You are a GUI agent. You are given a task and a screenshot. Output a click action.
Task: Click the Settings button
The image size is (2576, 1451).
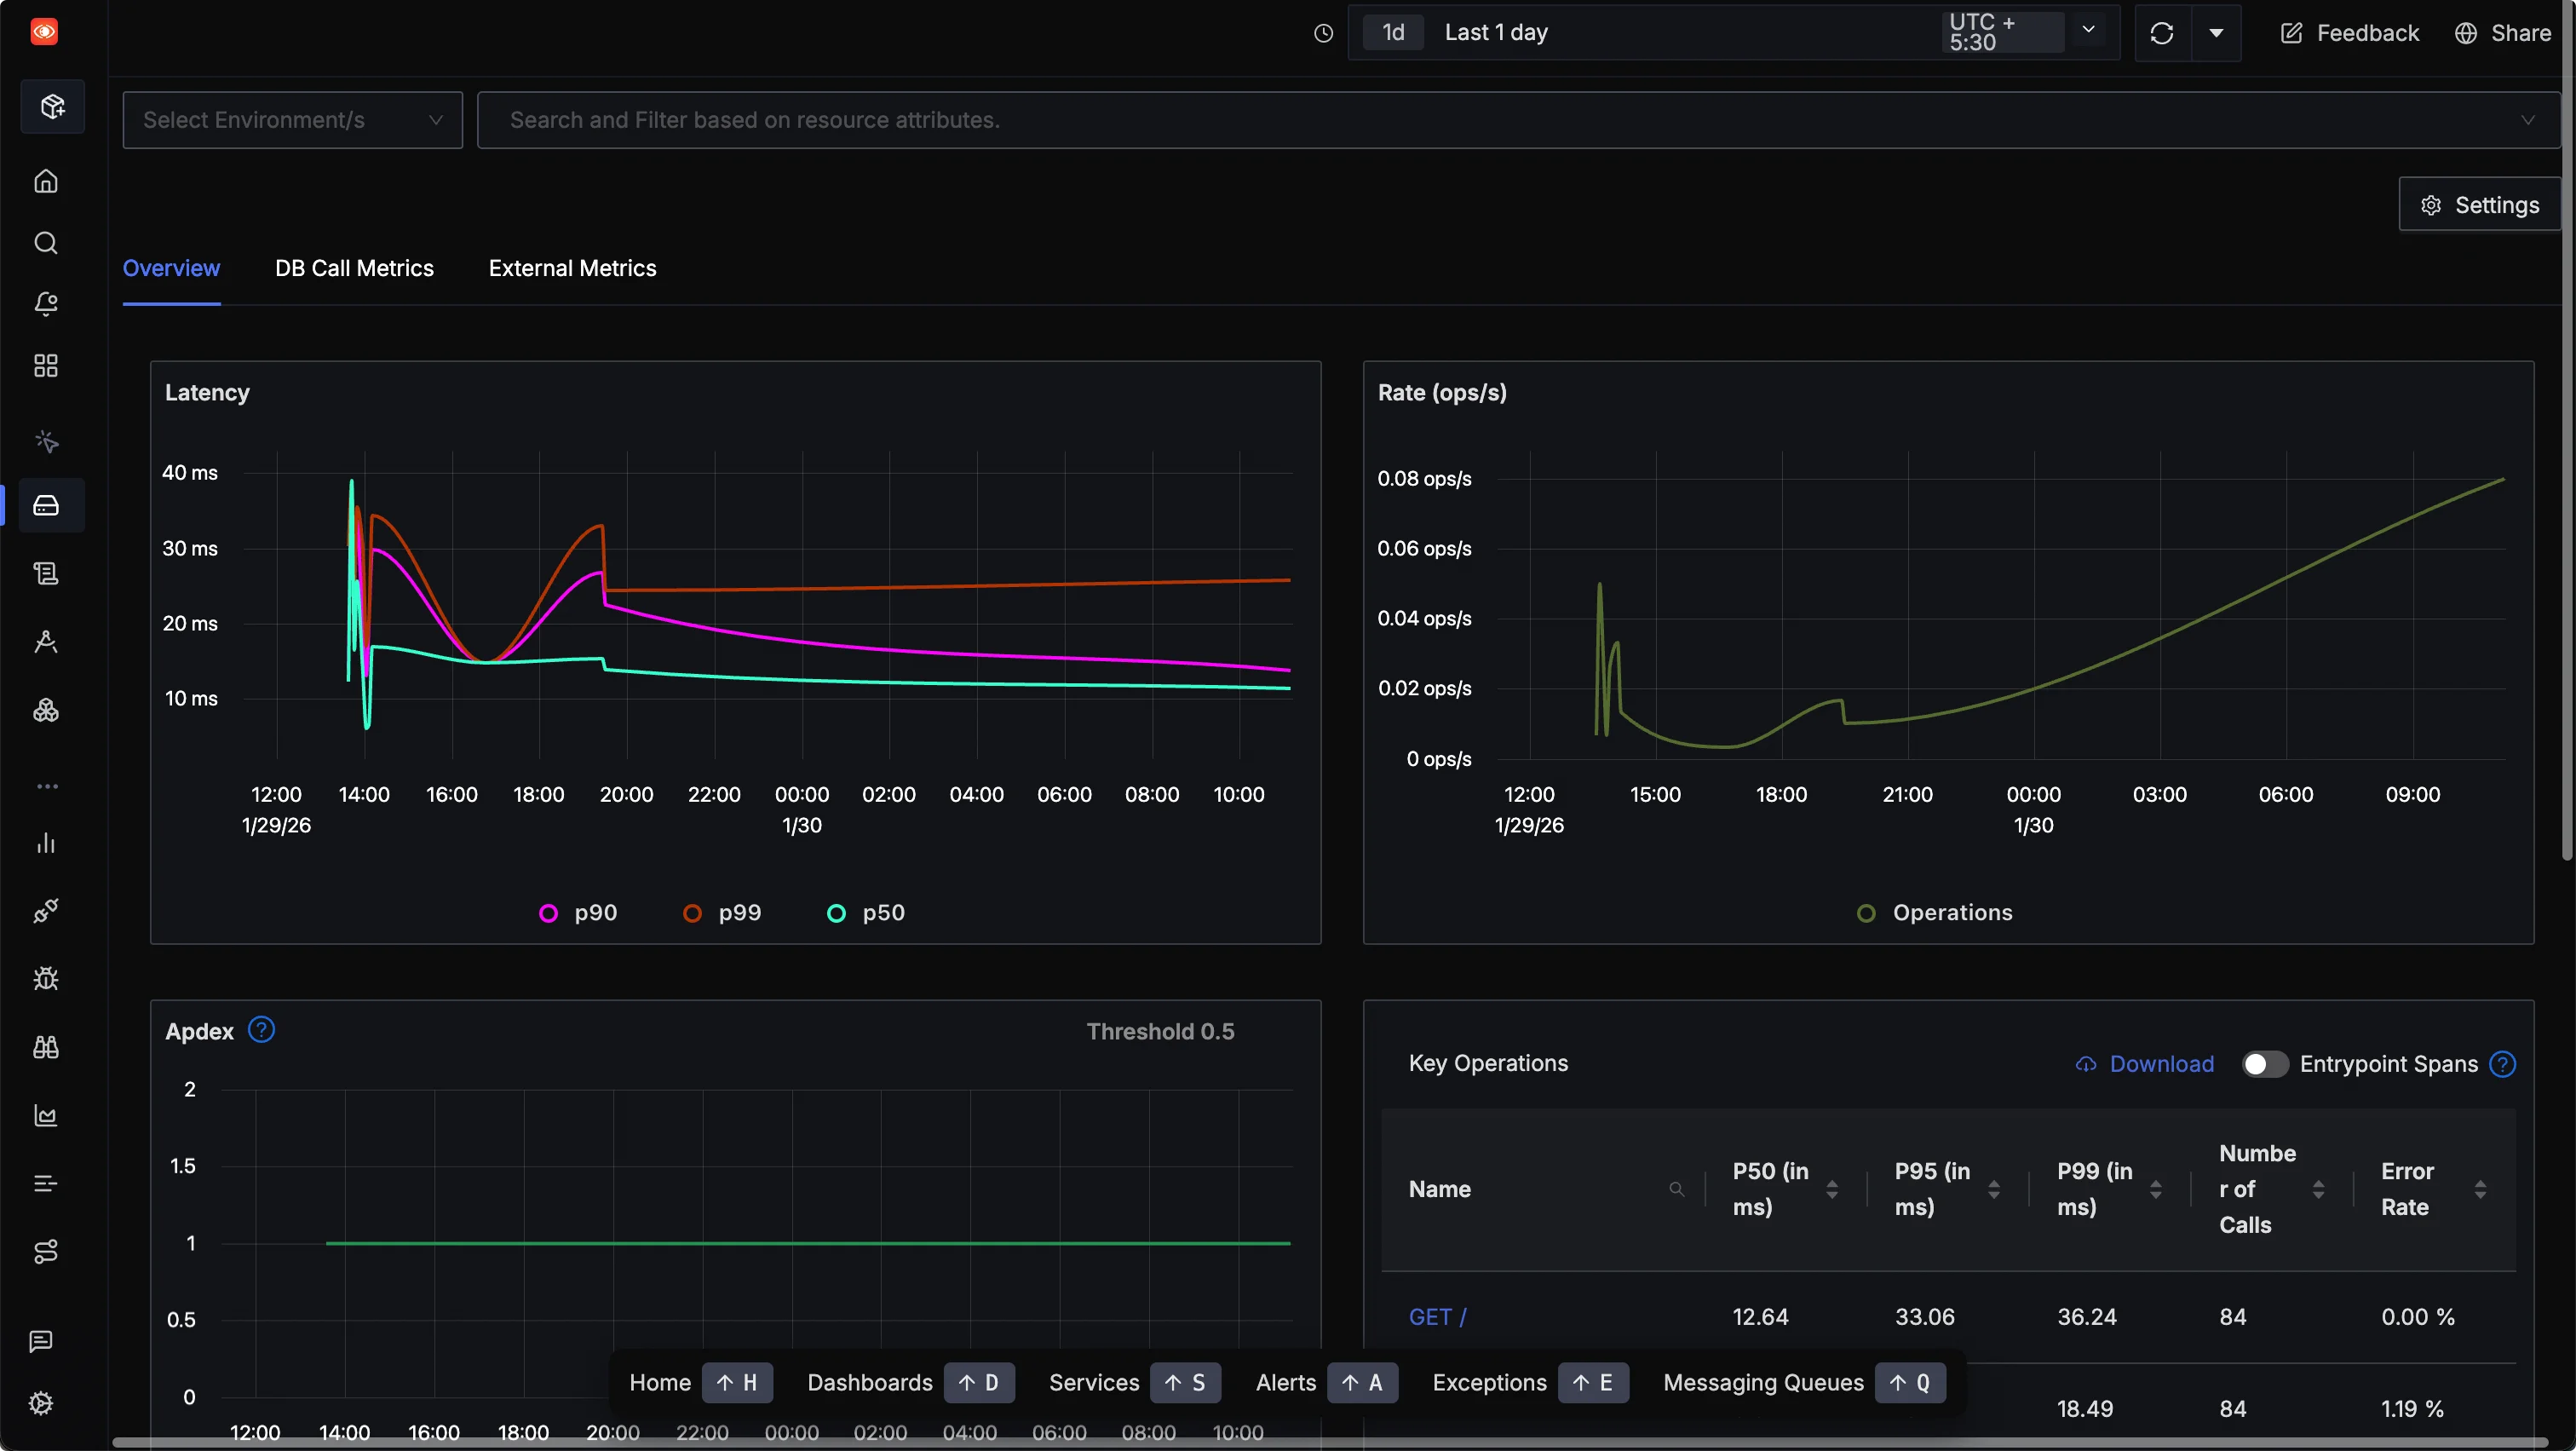coord(2479,205)
